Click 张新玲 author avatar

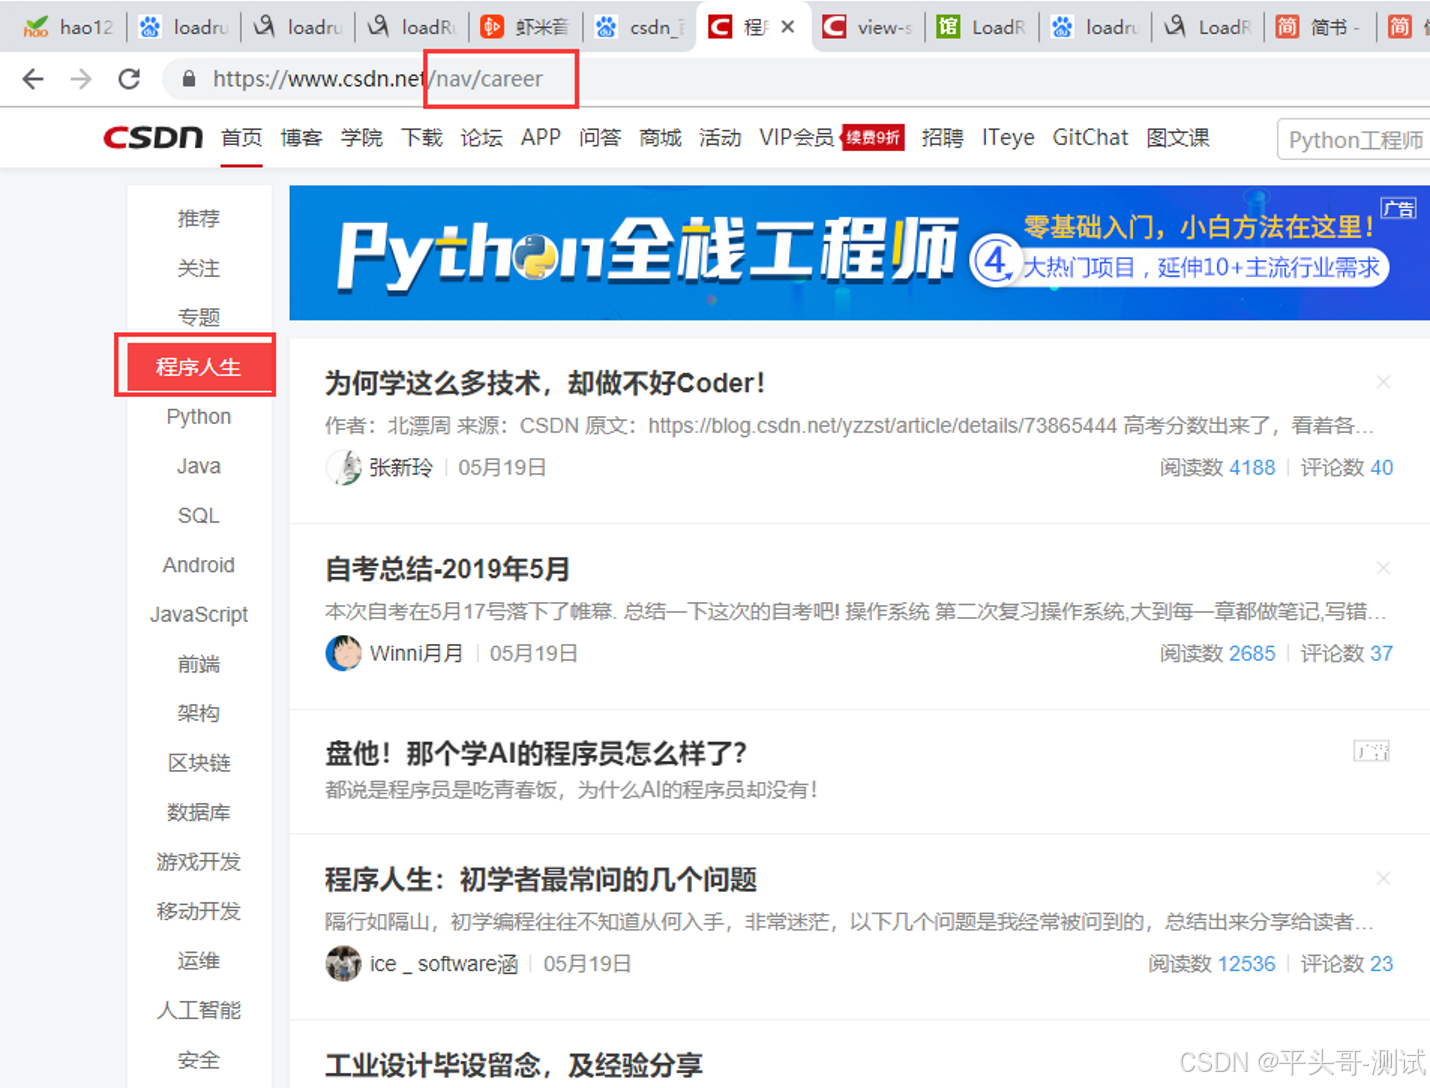click(x=343, y=467)
